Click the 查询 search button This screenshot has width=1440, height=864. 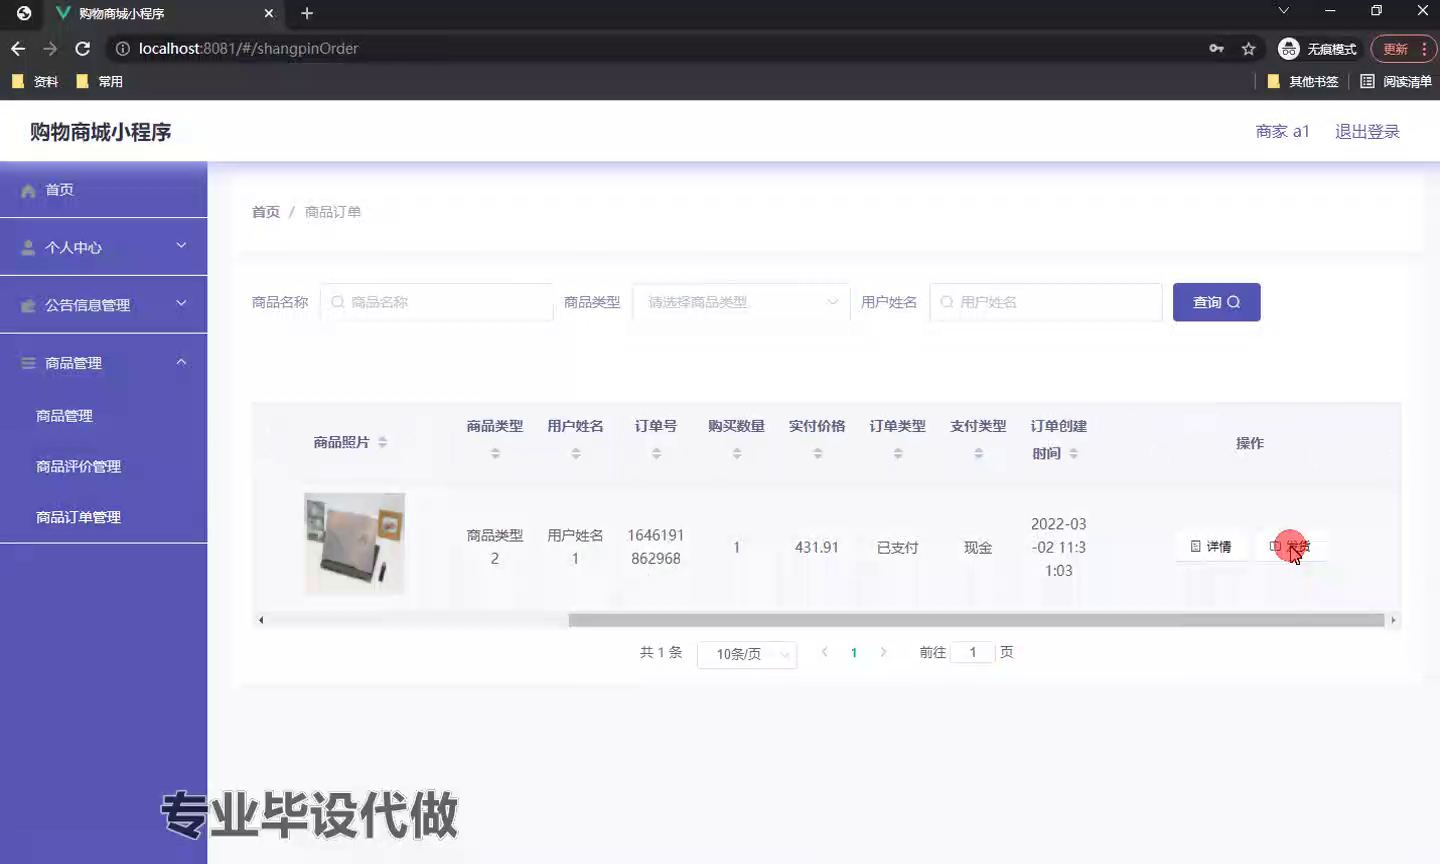(1216, 302)
